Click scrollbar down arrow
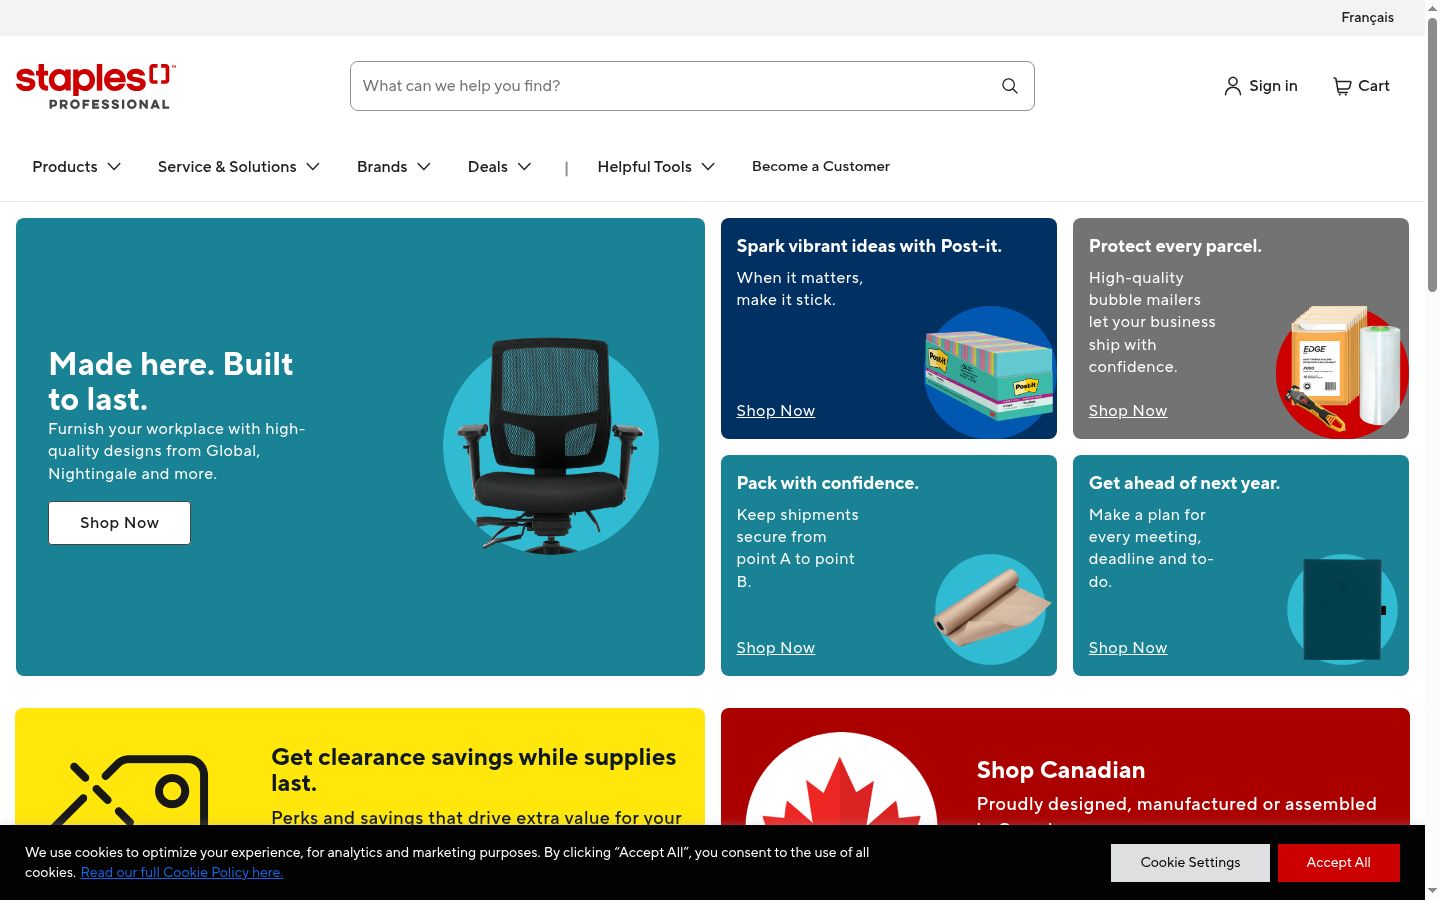This screenshot has height=900, width=1440. point(1432,891)
